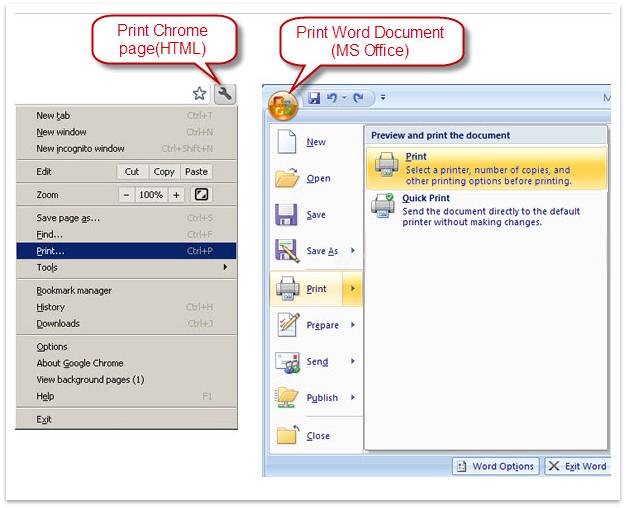This screenshot has width=626, height=508.
Task: Expand the Prepare submenu arrow
Action: (x=353, y=325)
